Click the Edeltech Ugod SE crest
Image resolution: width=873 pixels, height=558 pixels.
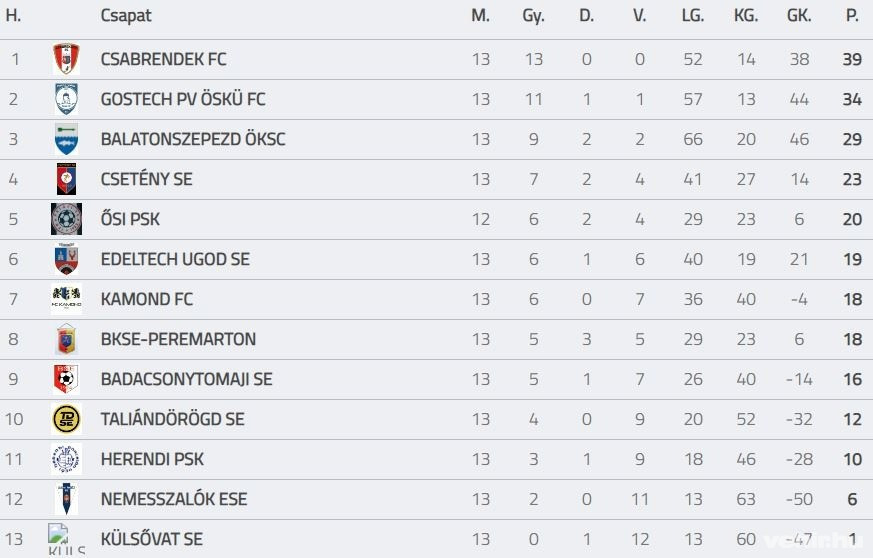(66, 259)
